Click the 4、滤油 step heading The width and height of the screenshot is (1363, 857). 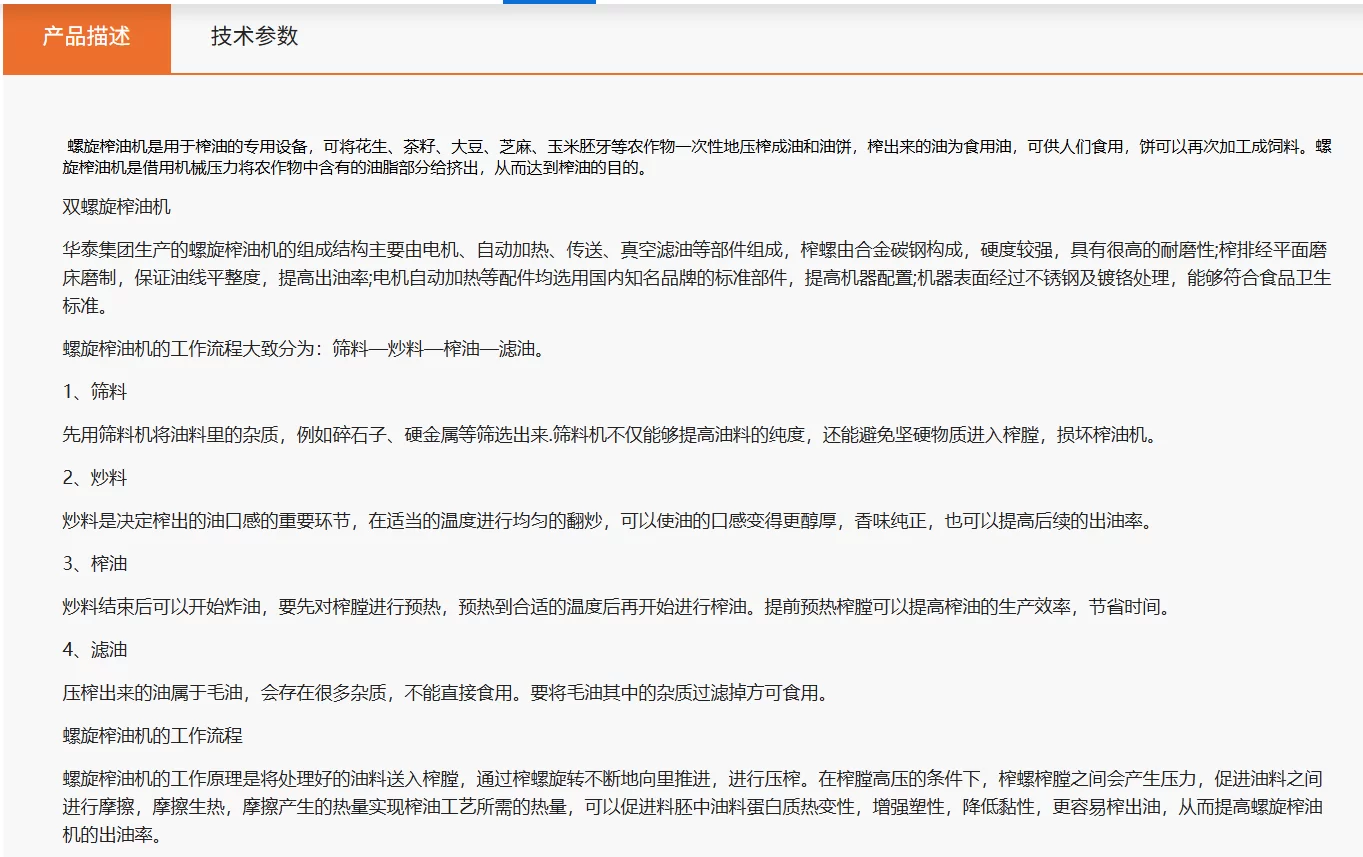tap(95, 650)
